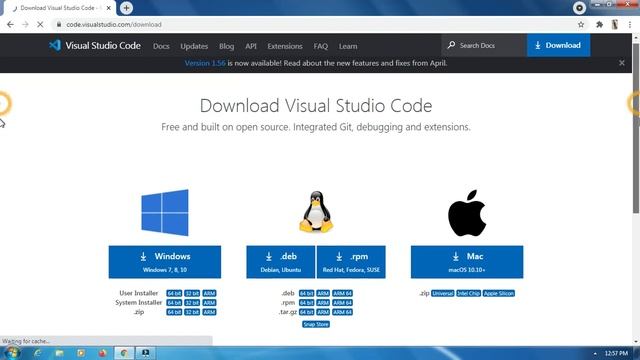Select the Download Visual Studio Code tab
This screenshot has width=640, height=360.
[x=59, y=8]
